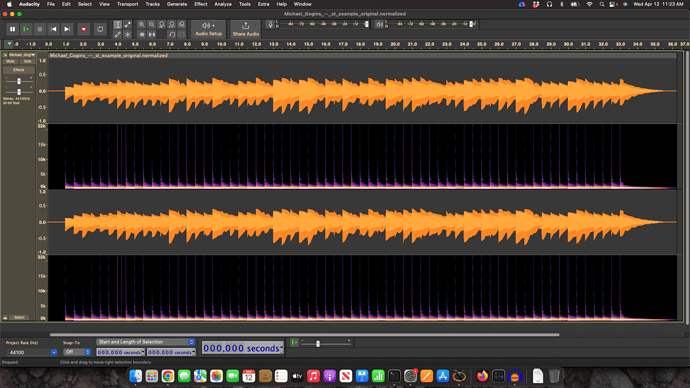Image resolution: width=690 pixels, height=388 pixels.
Task: Click Fit Project to Width zoom icon
Action: pyautogui.click(x=172, y=25)
